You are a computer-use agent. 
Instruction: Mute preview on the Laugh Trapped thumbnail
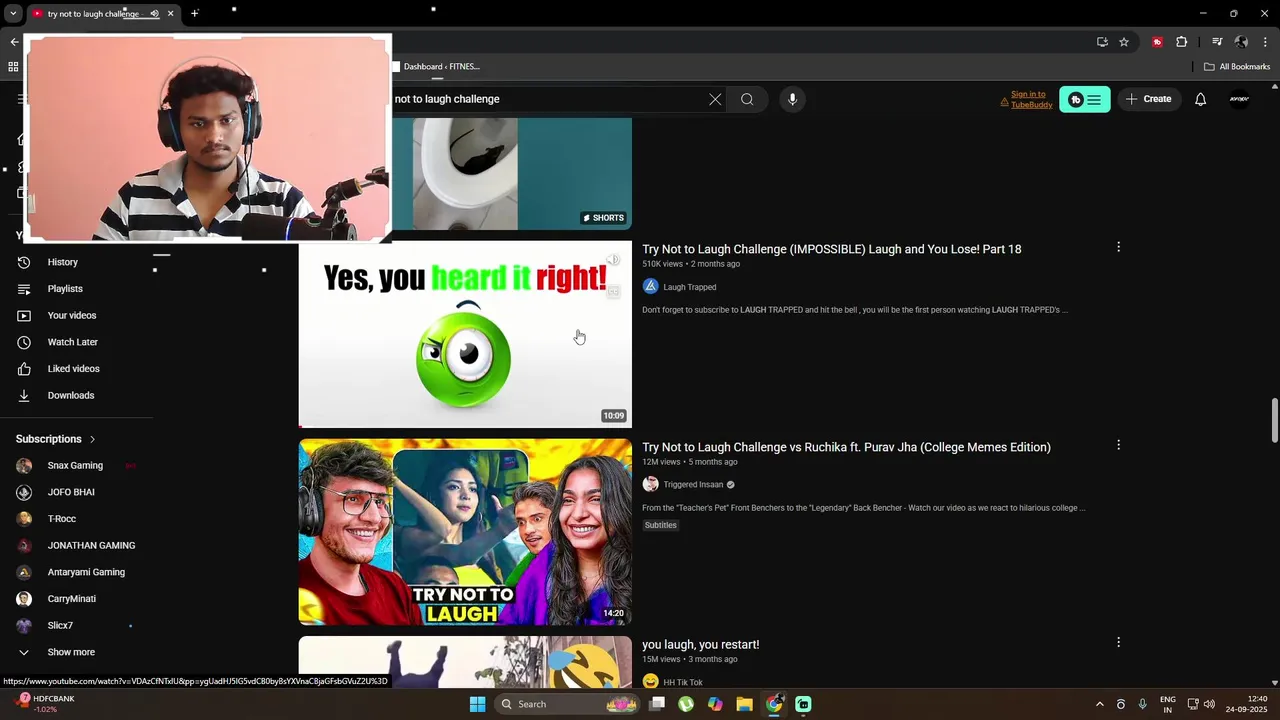613,260
